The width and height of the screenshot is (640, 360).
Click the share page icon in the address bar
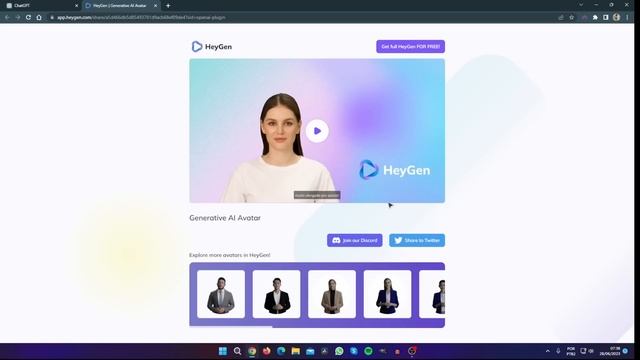click(x=561, y=18)
